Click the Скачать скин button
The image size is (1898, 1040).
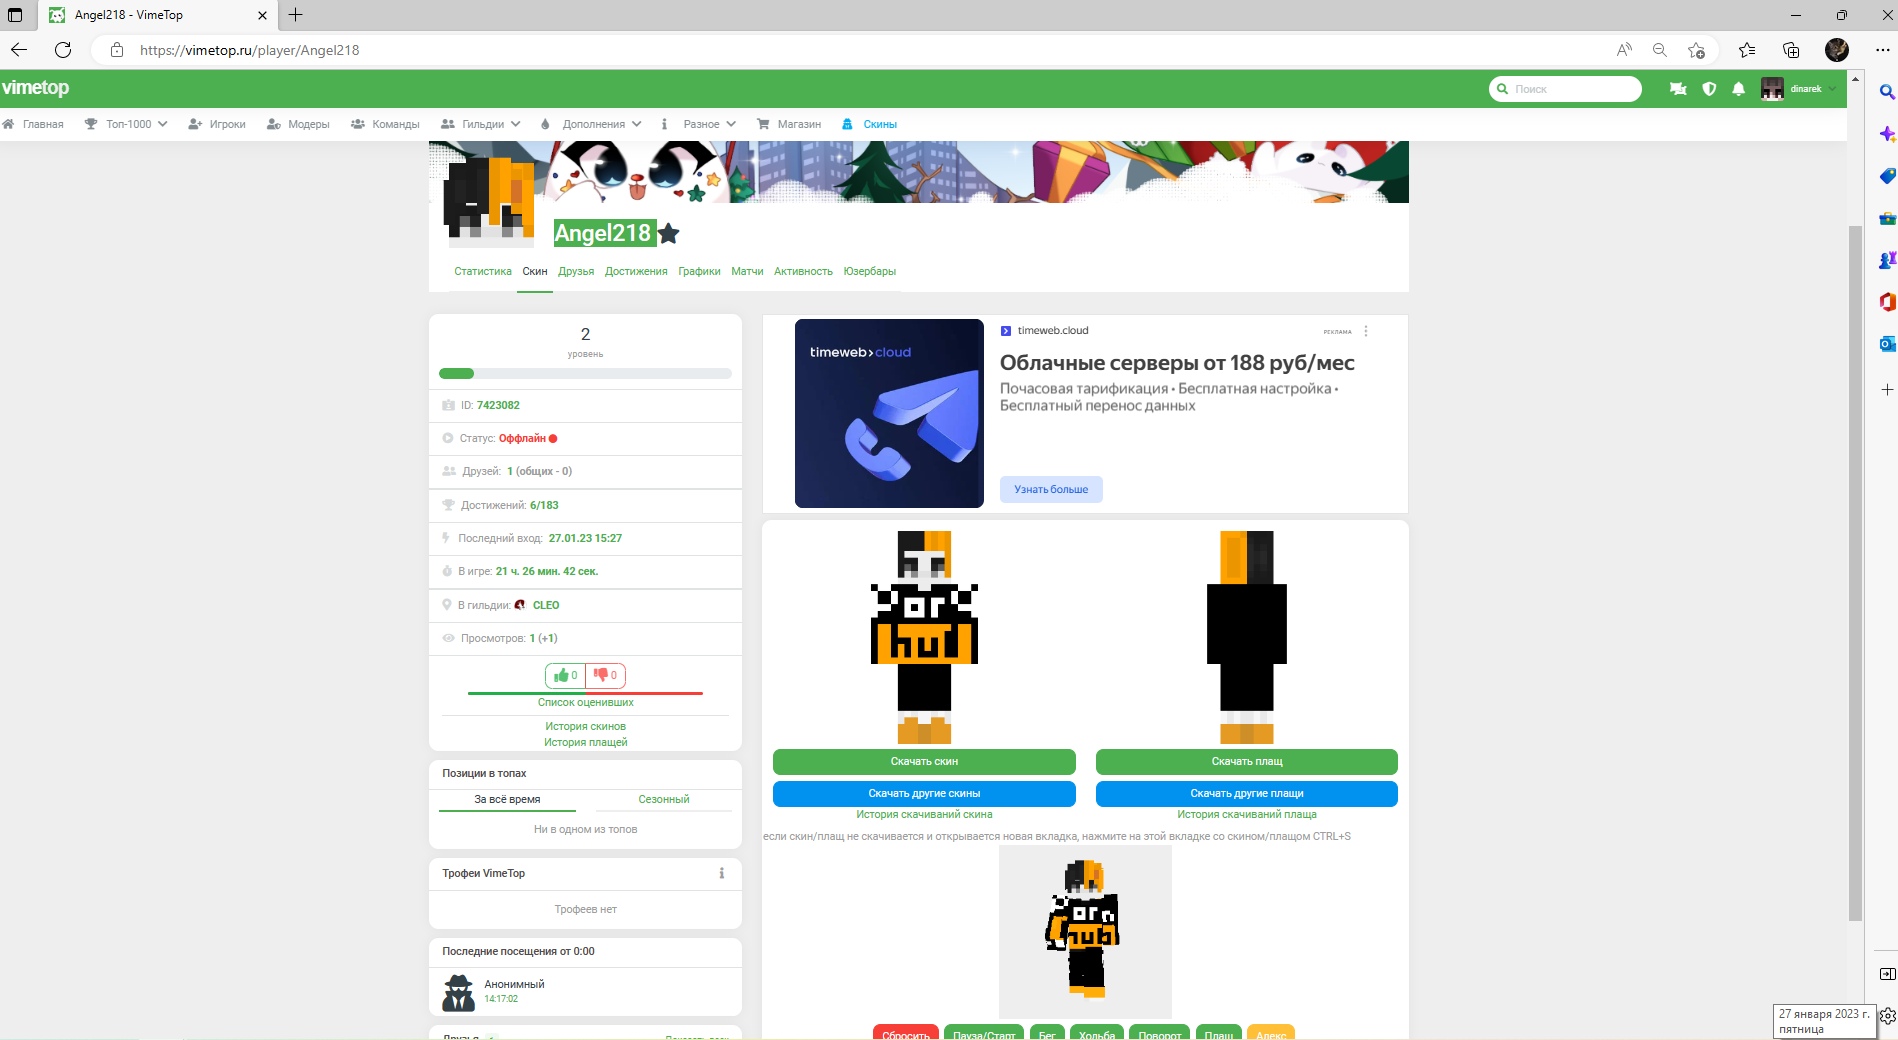[x=924, y=762]
